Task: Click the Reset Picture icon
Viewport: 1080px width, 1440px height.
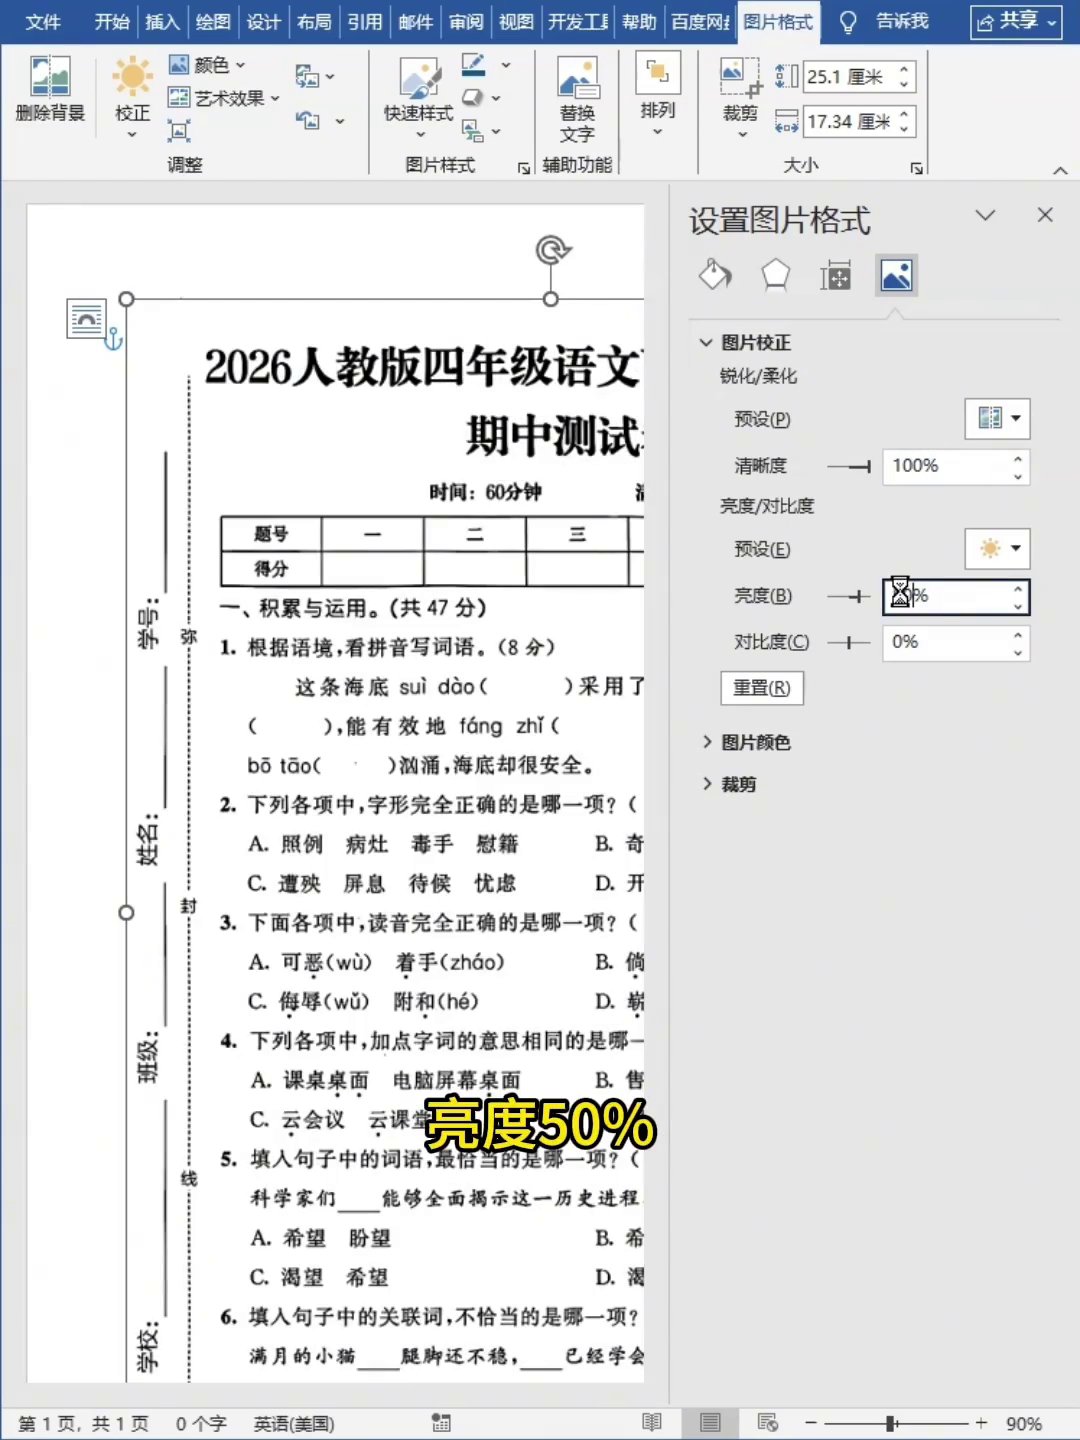Action: (x=308, y=120)
